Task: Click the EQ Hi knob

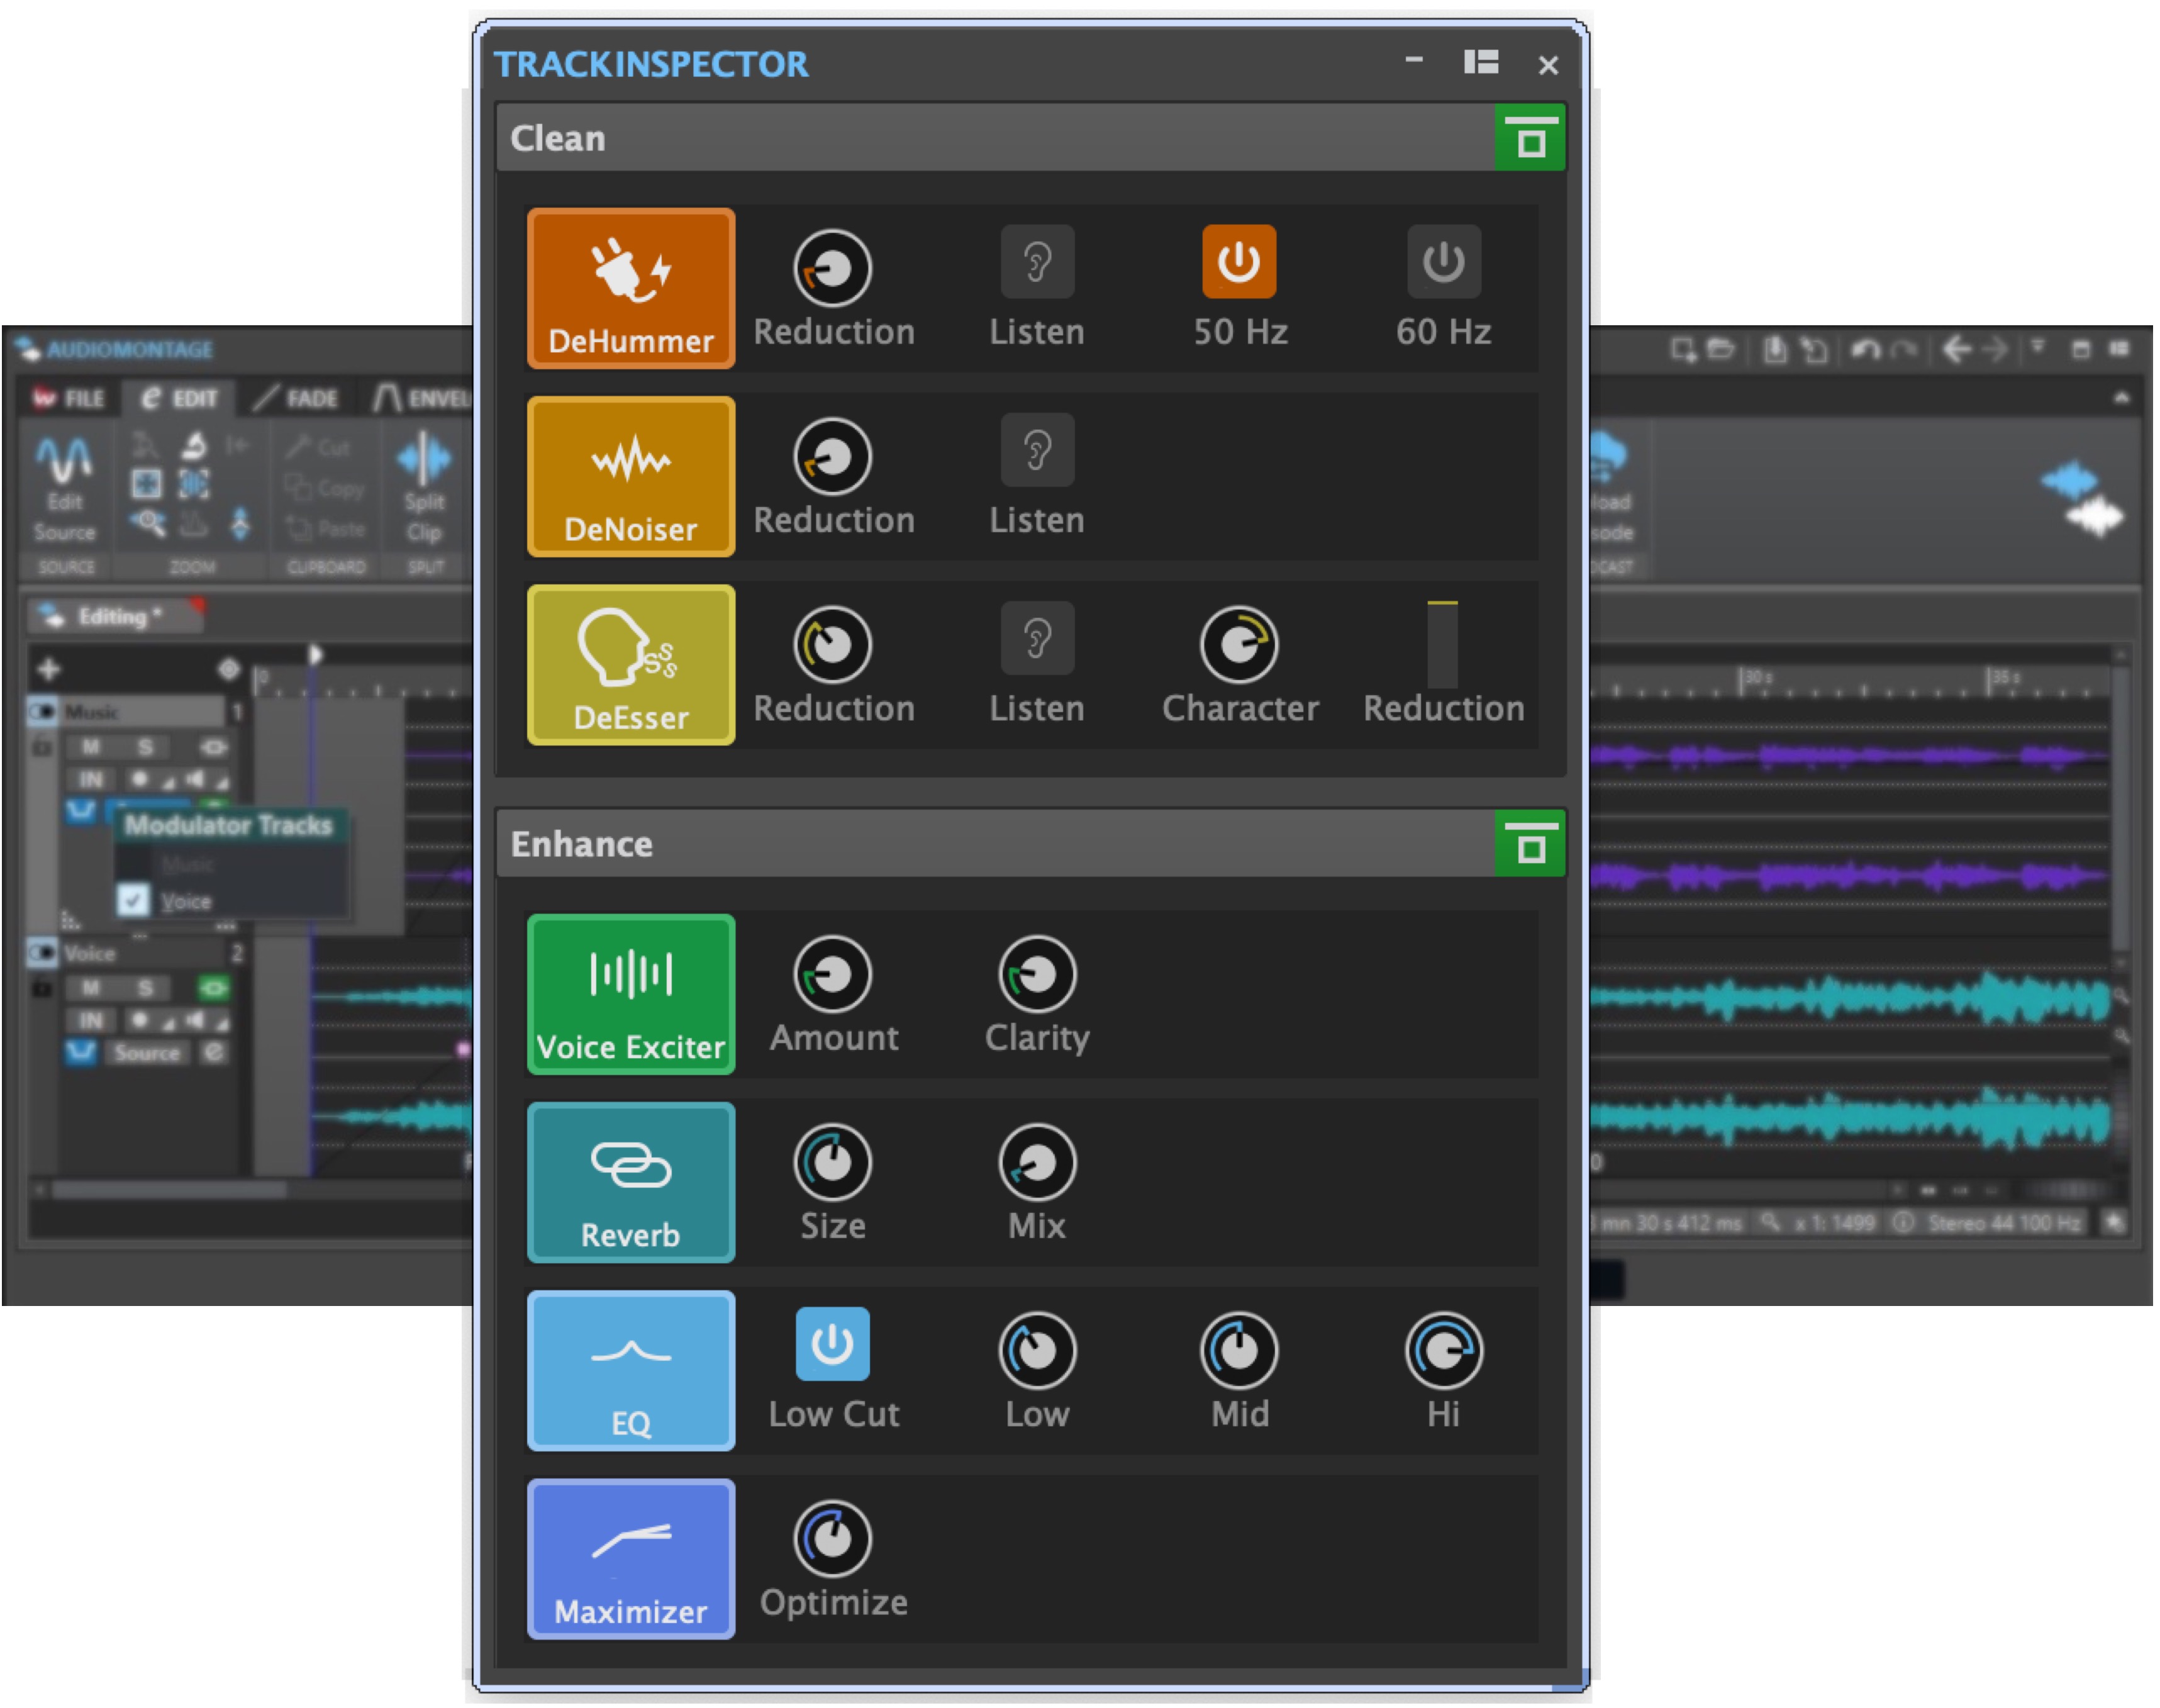Action: pyautogui.click(x=1444, y=1350)
